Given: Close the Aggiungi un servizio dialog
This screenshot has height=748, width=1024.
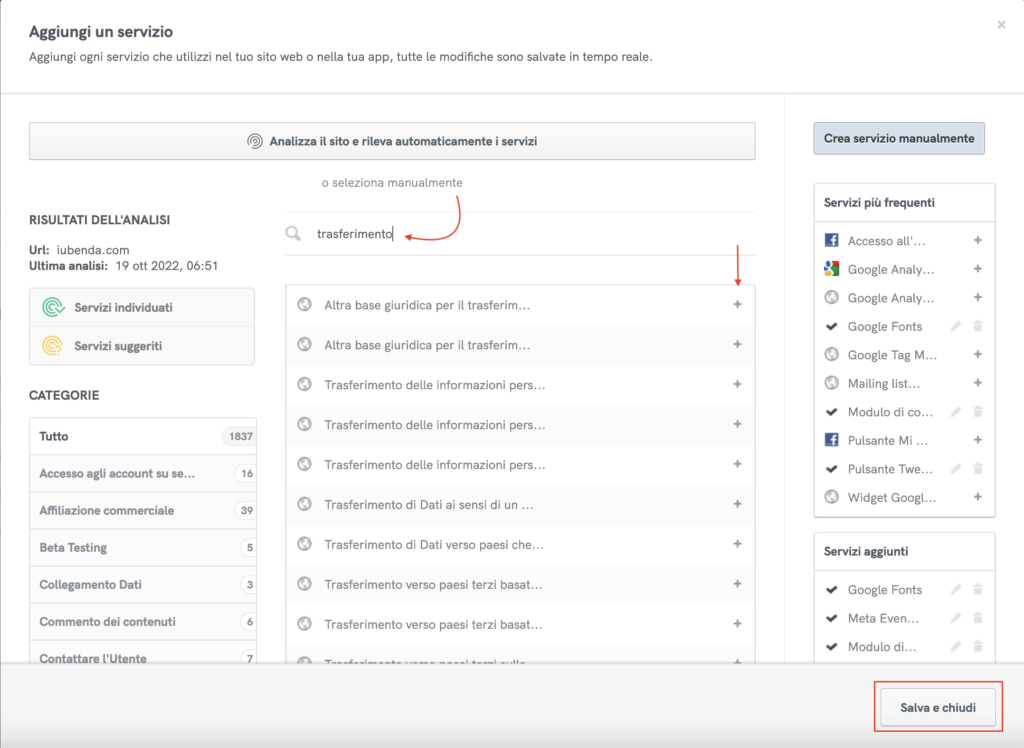Looking at the screenshot, I should (1001, 25).
